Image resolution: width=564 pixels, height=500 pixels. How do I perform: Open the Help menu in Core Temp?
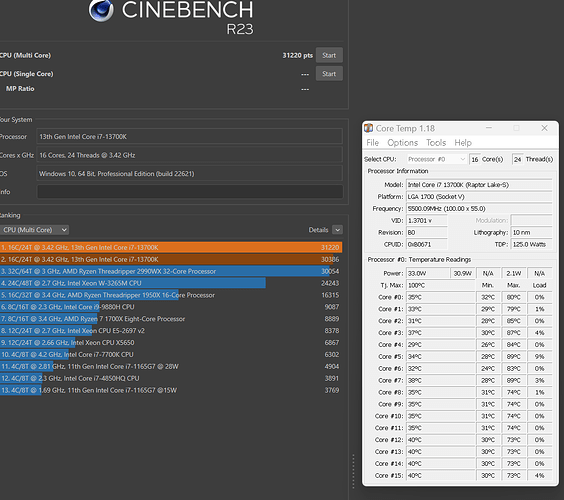[x=463, y=143]
